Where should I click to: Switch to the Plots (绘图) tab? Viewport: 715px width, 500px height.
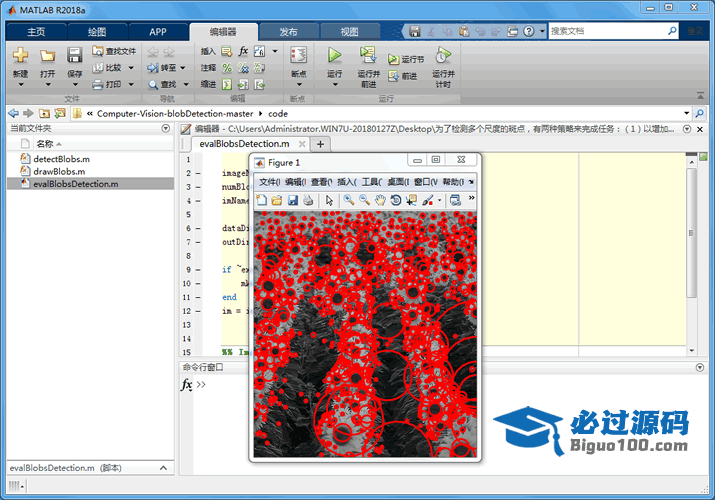pos(96,31)
